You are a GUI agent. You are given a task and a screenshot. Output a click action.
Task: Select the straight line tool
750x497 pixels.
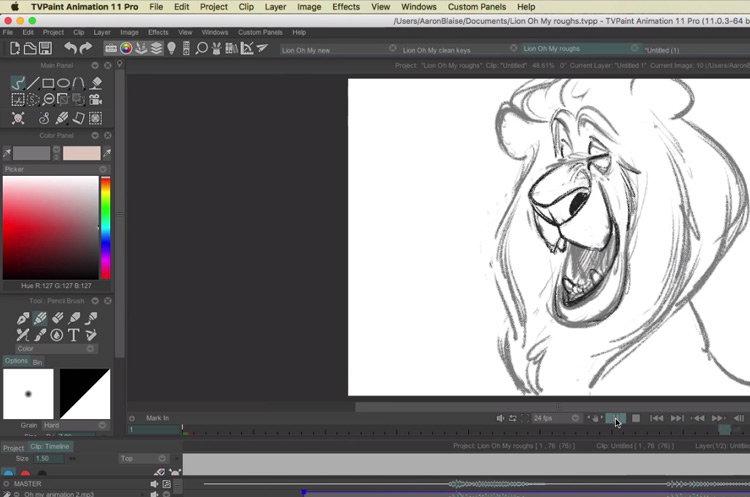point(33,83)
